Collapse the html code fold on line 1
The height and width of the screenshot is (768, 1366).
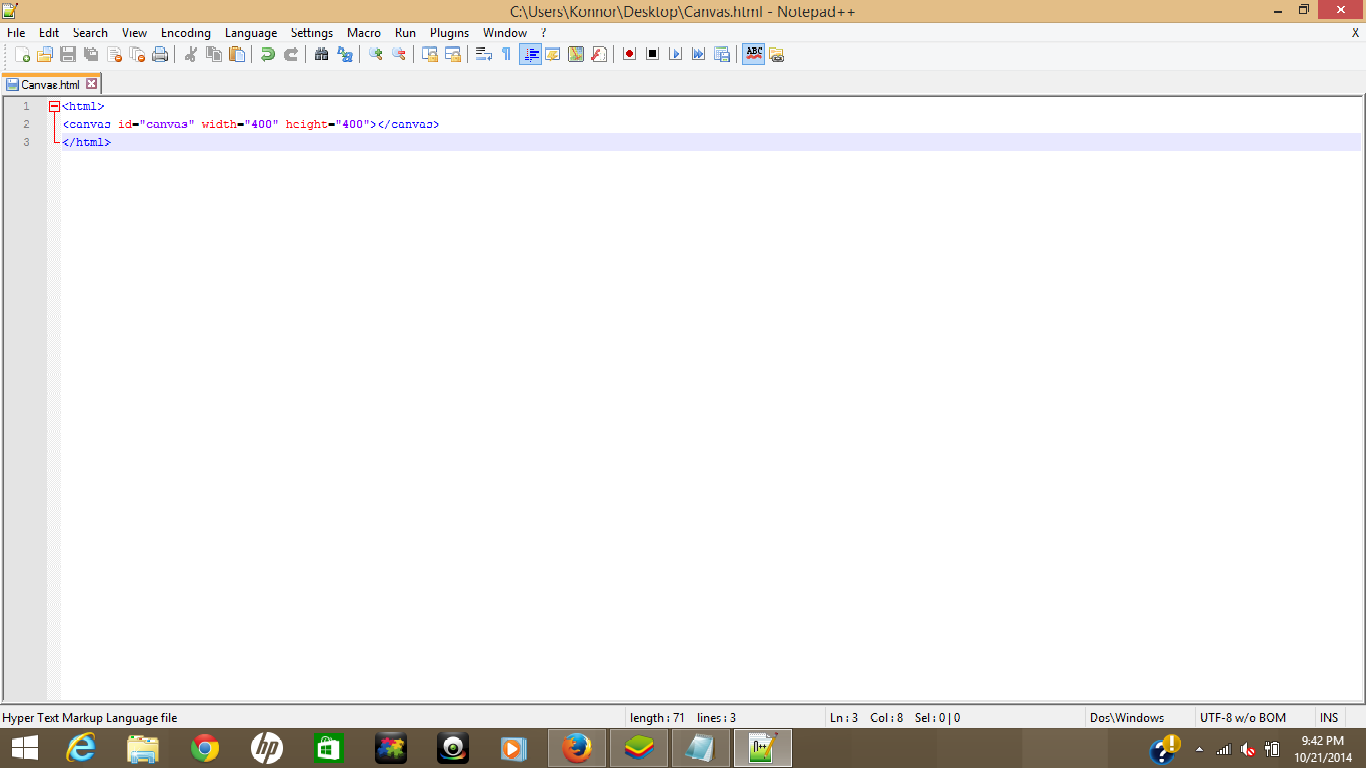point(54,105)
